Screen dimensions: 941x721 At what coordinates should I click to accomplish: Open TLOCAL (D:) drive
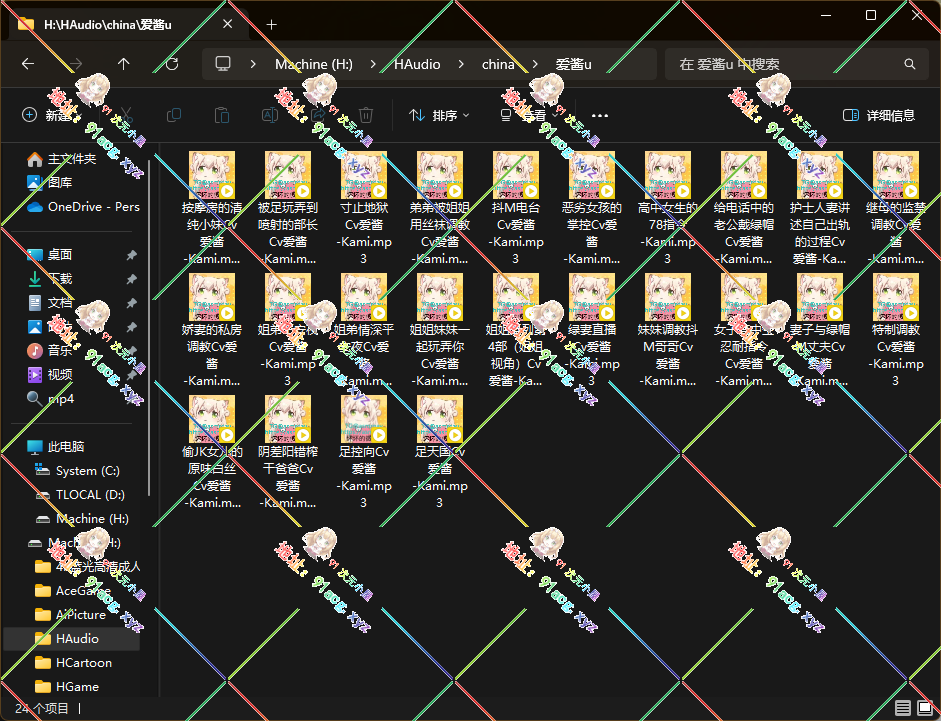click(x=90, y=495)
